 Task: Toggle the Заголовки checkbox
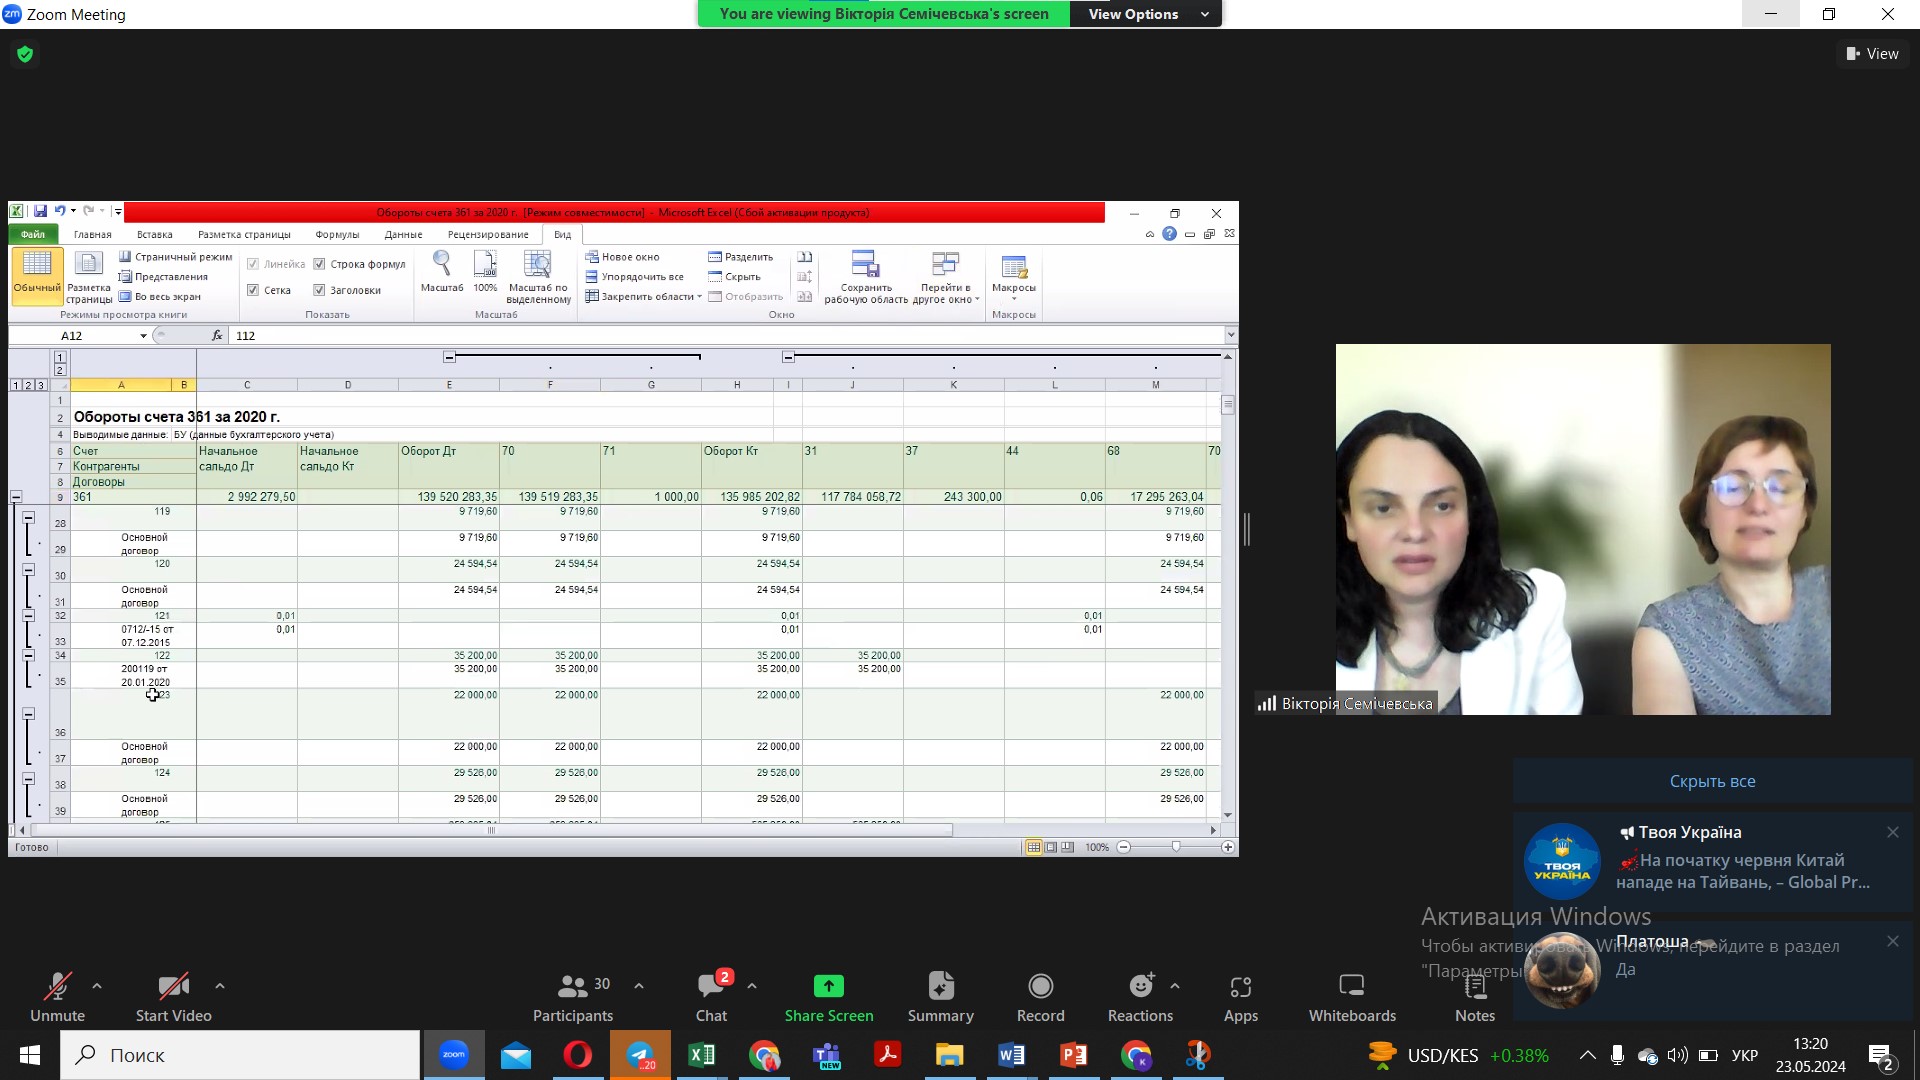click(x=319, y=290)
